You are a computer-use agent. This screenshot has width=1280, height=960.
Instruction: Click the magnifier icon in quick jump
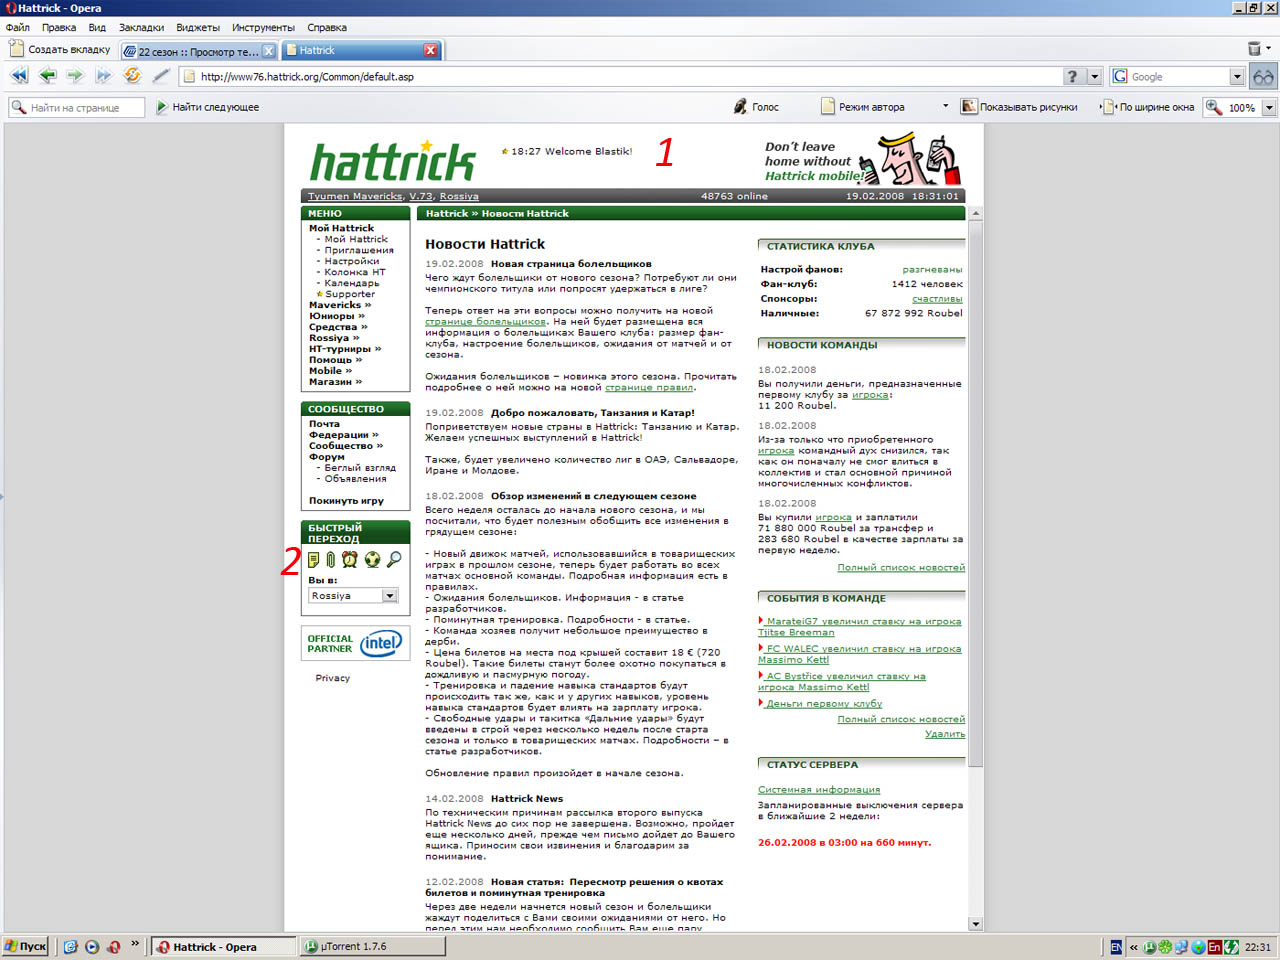click(394, 559)
